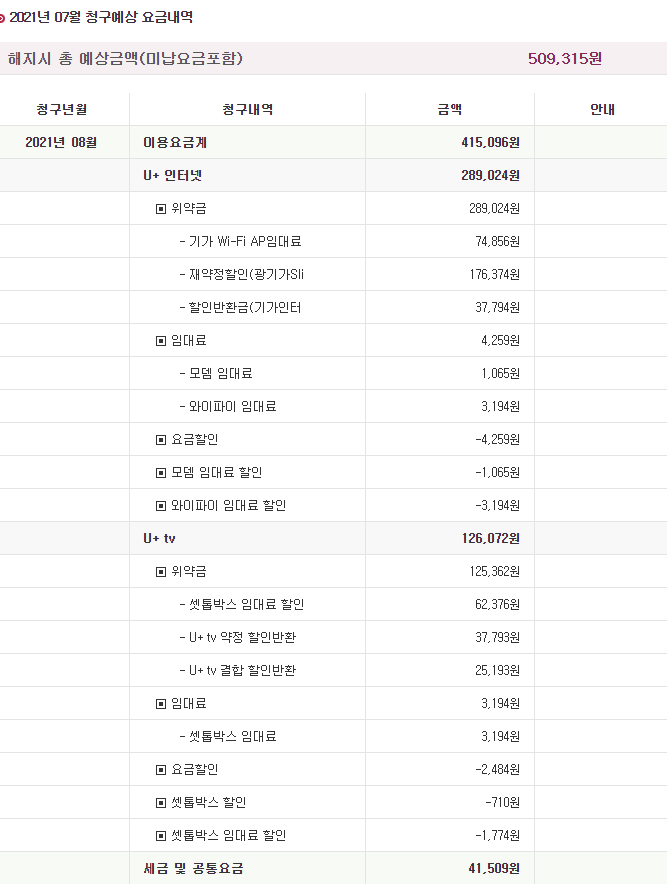Select the 청구내역 column header
667x884 pixels.
pyautogui.click(x=247, y=109)
